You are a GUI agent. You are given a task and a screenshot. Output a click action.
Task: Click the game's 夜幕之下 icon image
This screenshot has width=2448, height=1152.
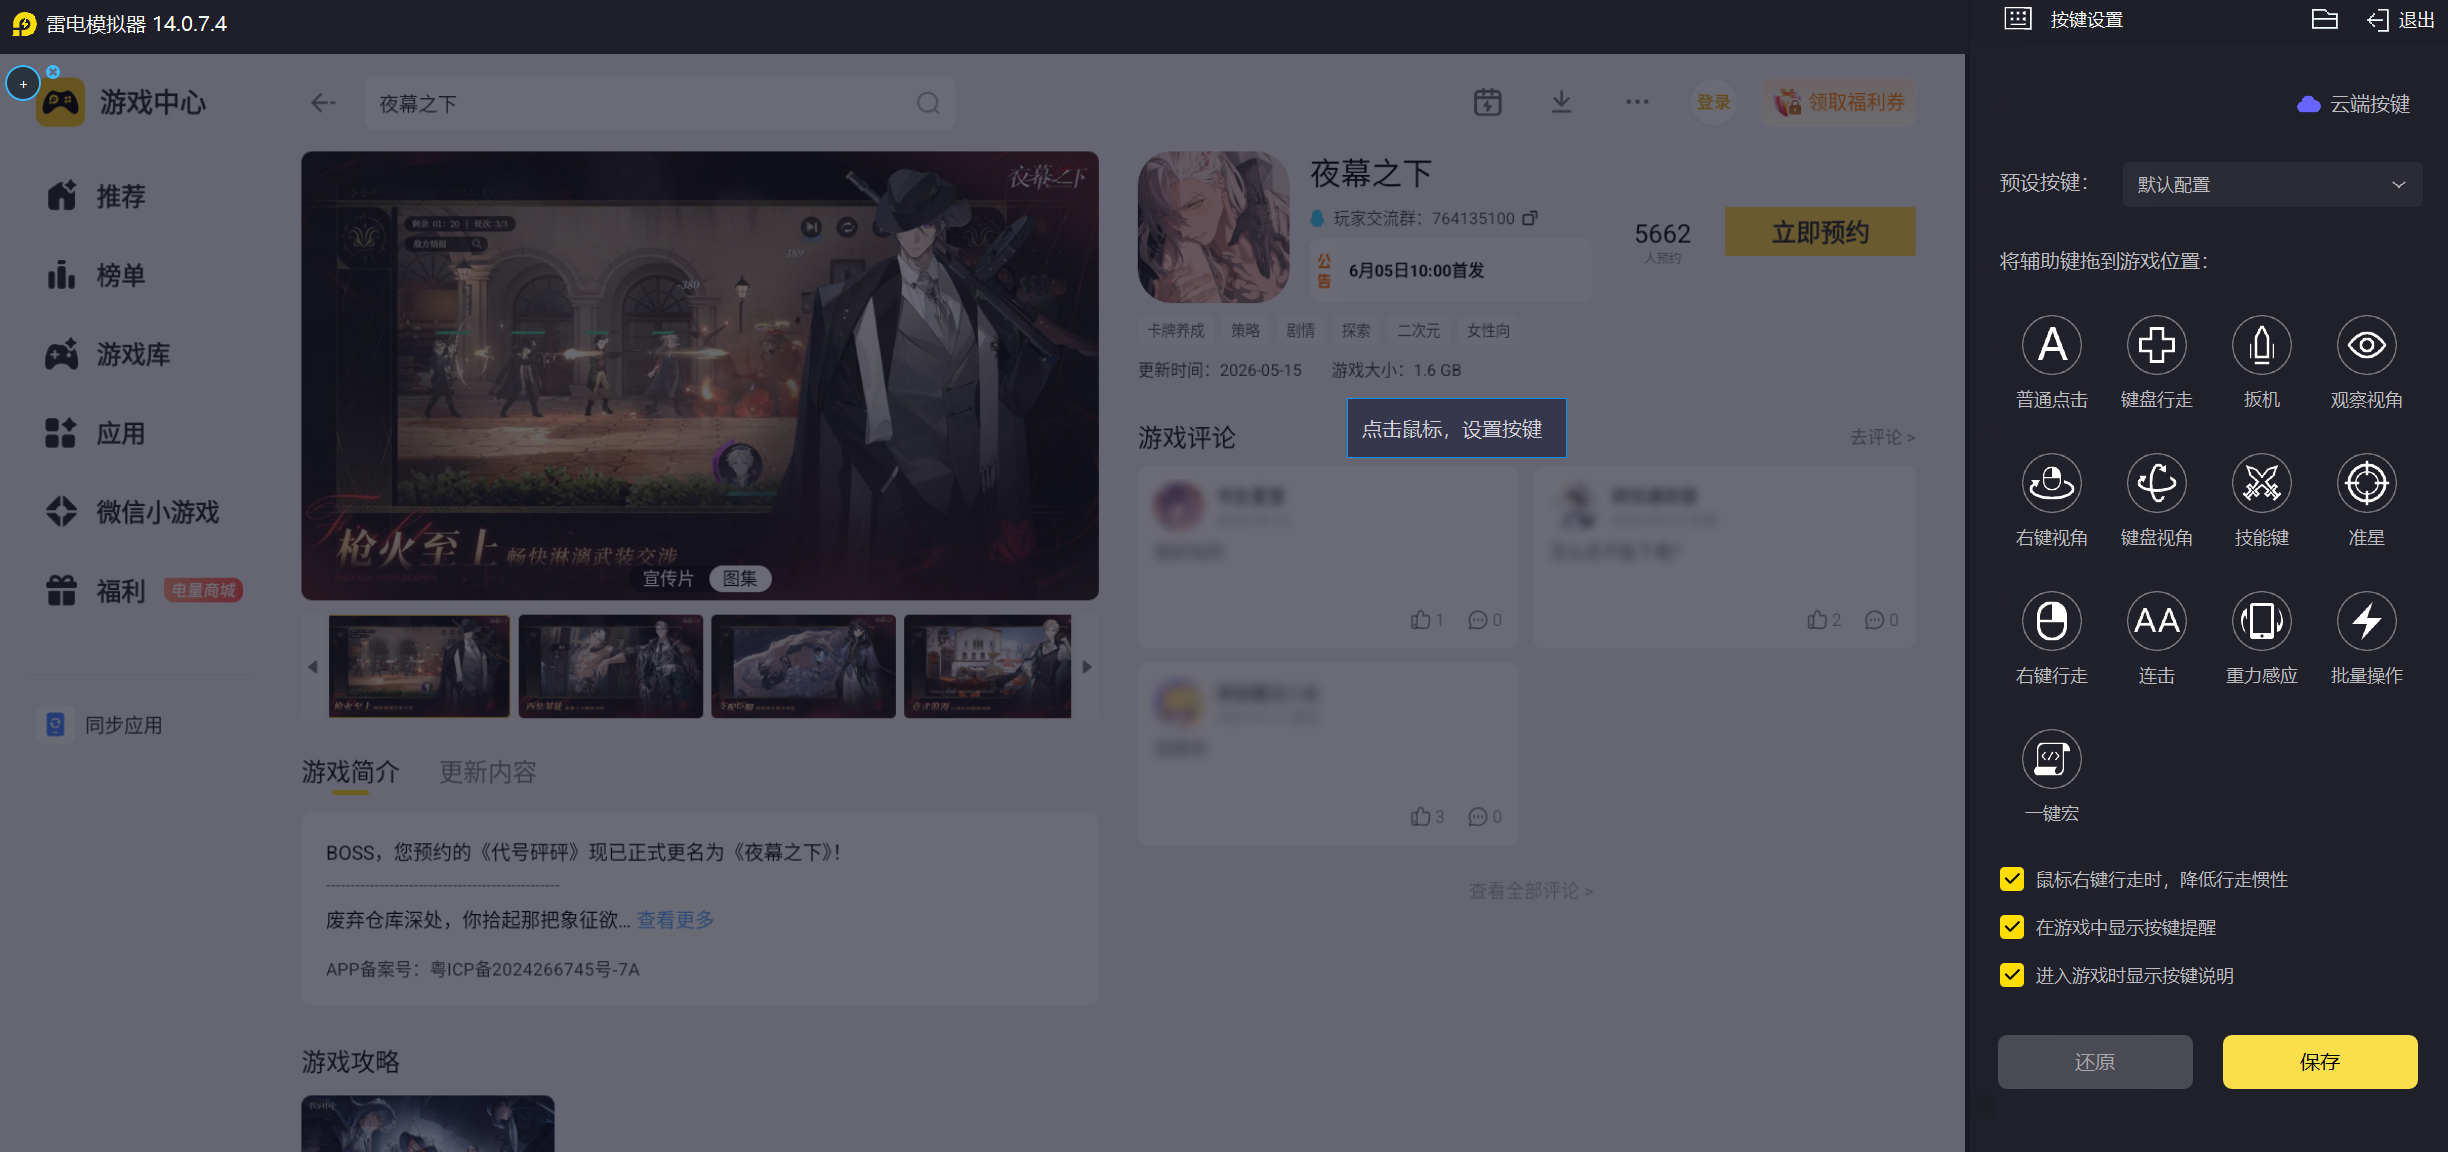point(1214,227)
